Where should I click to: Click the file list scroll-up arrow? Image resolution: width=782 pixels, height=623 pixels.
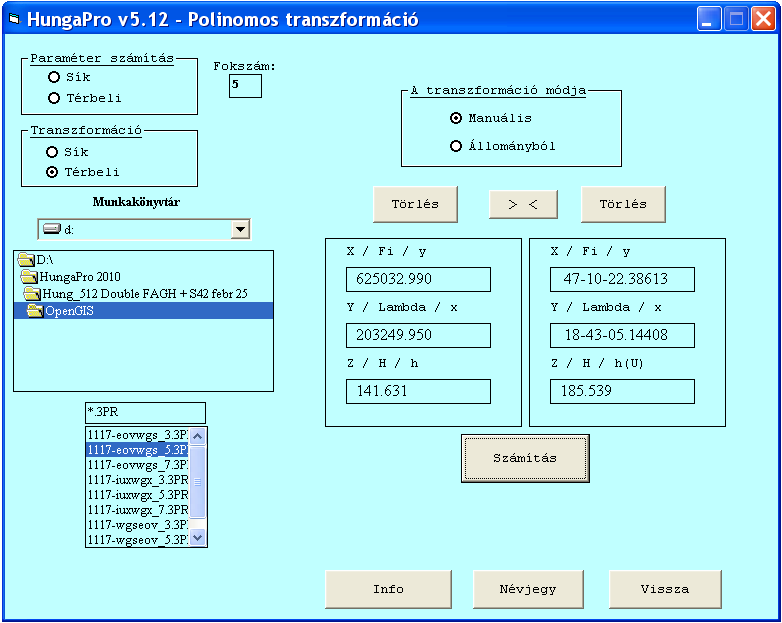[x=197, y=436]
